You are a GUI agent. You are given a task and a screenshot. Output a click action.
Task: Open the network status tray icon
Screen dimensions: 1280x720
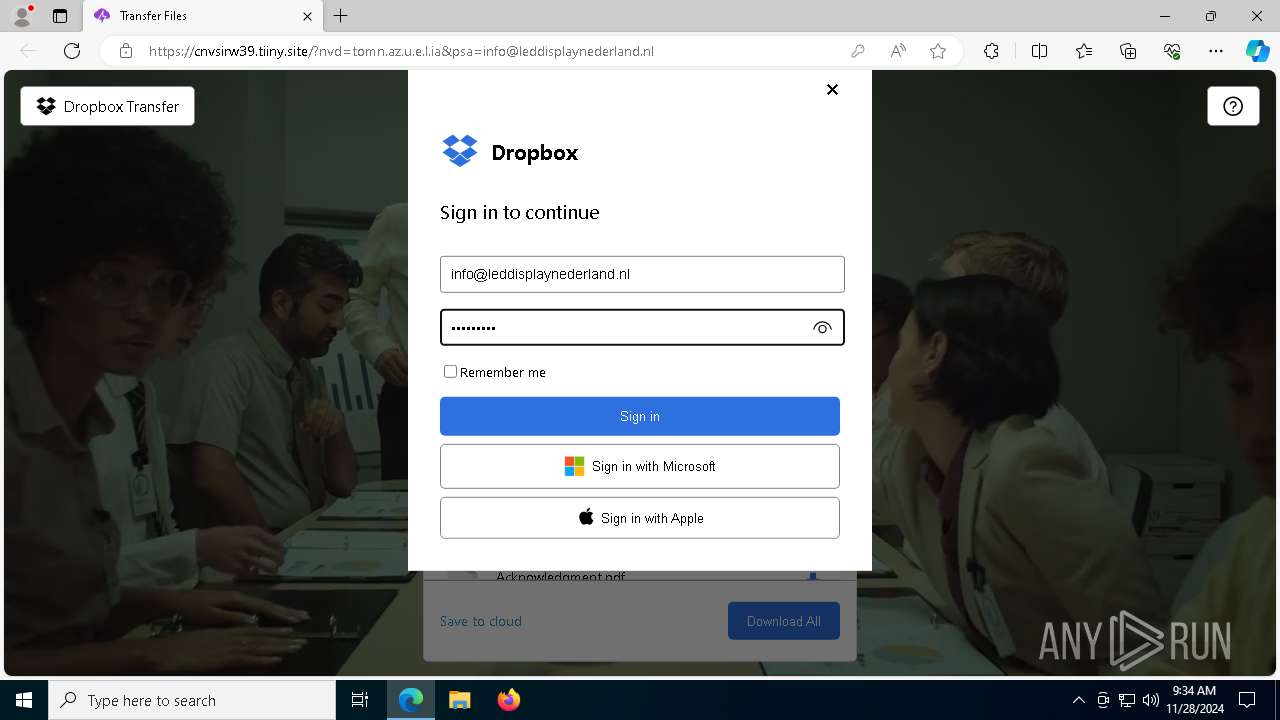pos(1127,700)
